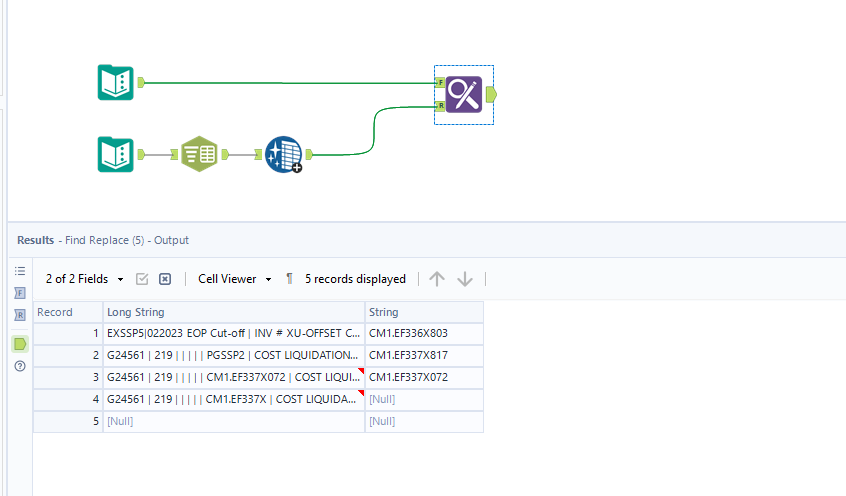The image size is (846, 496).
Task: Click Text To Columns input anchor
Action: pos(174,155)
